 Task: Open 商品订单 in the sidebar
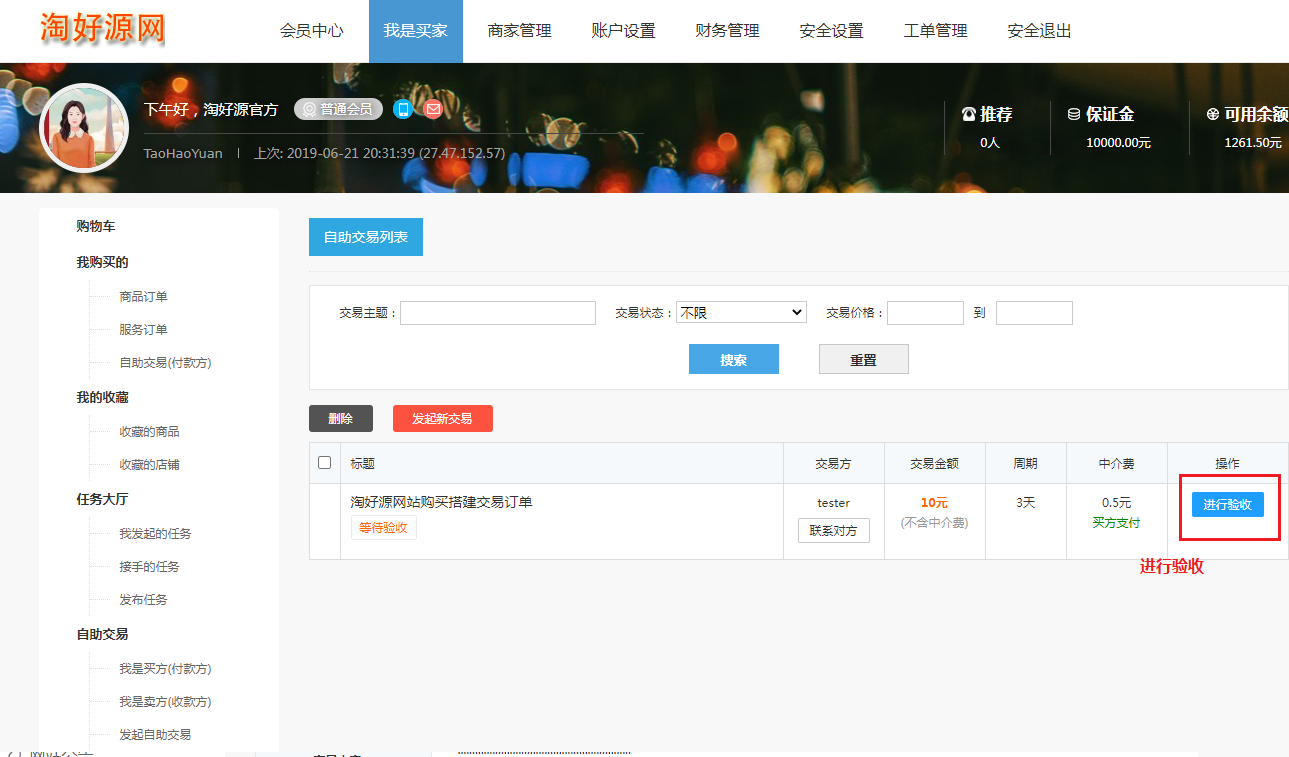(143, 296)
